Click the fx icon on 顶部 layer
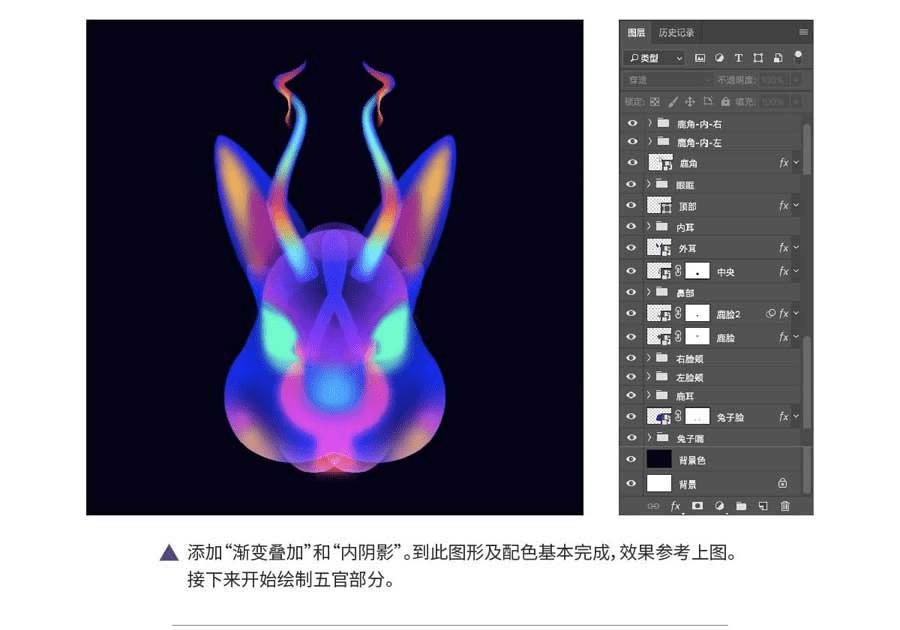Image resolution: width=900 pixels, height=630 pixels. pyautogui.click(x=784, y=205)
